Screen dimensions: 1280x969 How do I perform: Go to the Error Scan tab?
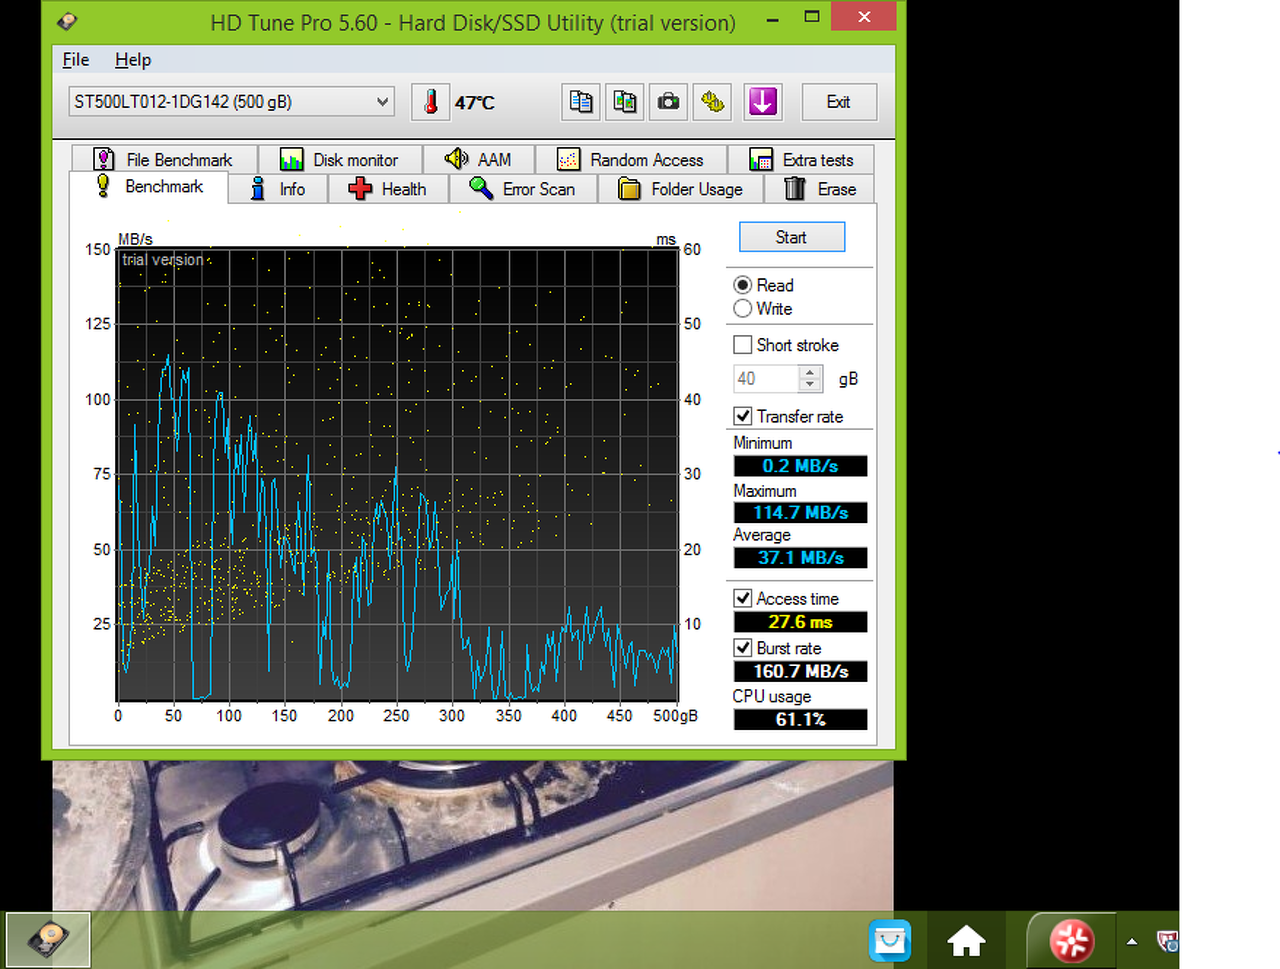click(x=523, y=189)
